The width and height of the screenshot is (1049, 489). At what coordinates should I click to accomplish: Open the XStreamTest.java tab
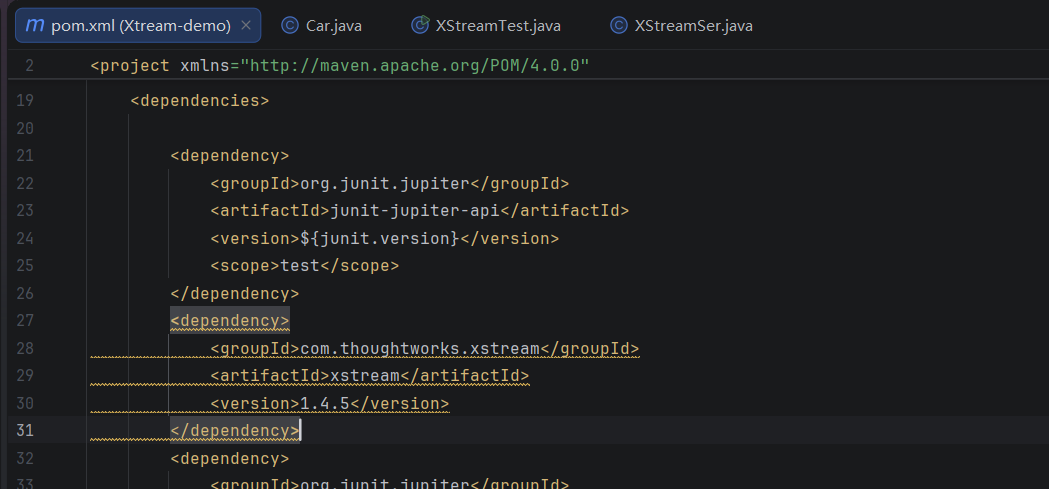pyautogui.click(x=486, y=25)
